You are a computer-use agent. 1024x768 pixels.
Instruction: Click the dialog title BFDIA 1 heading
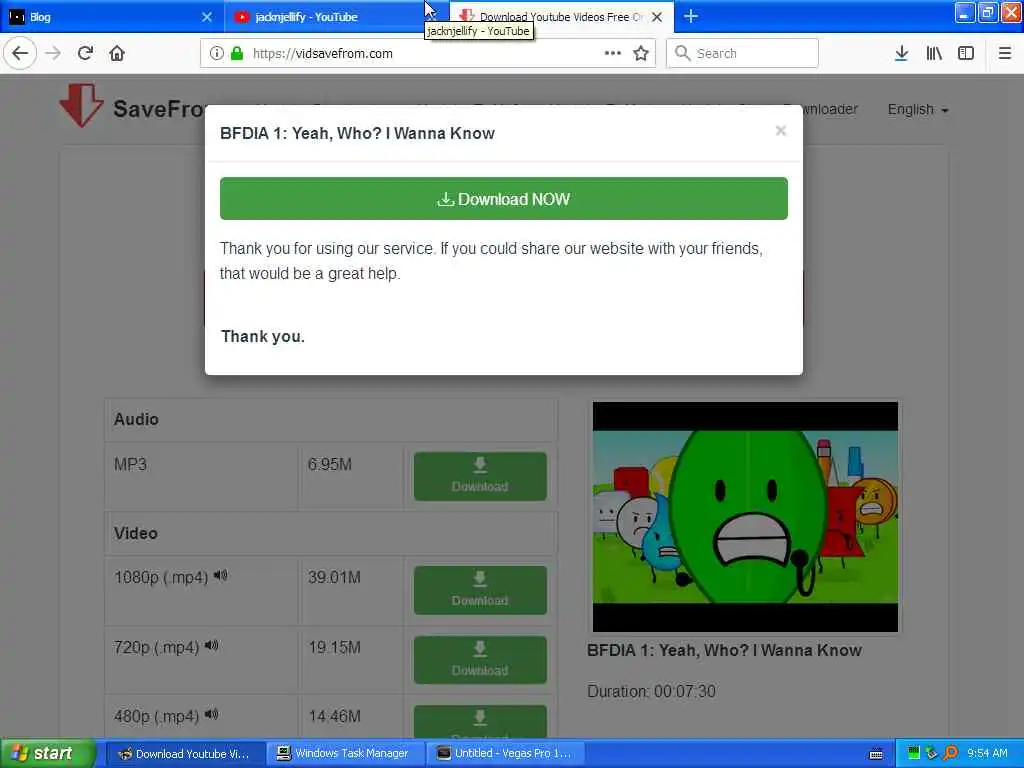pyautogui.click(x=357, y=133)
